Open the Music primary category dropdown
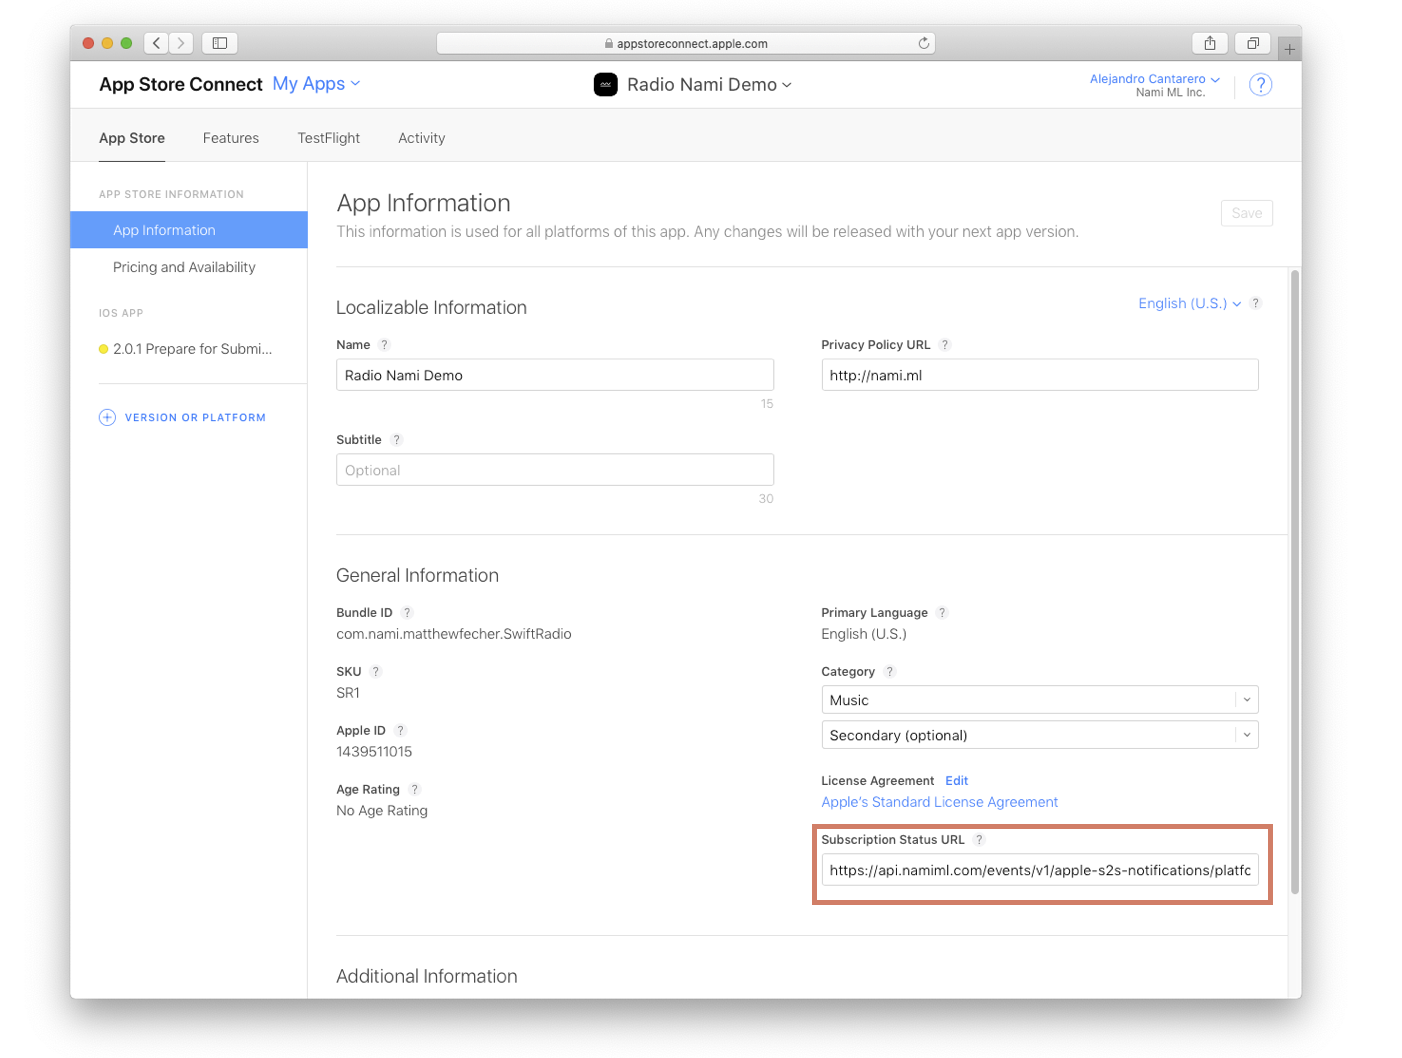 pos(1040,700)
